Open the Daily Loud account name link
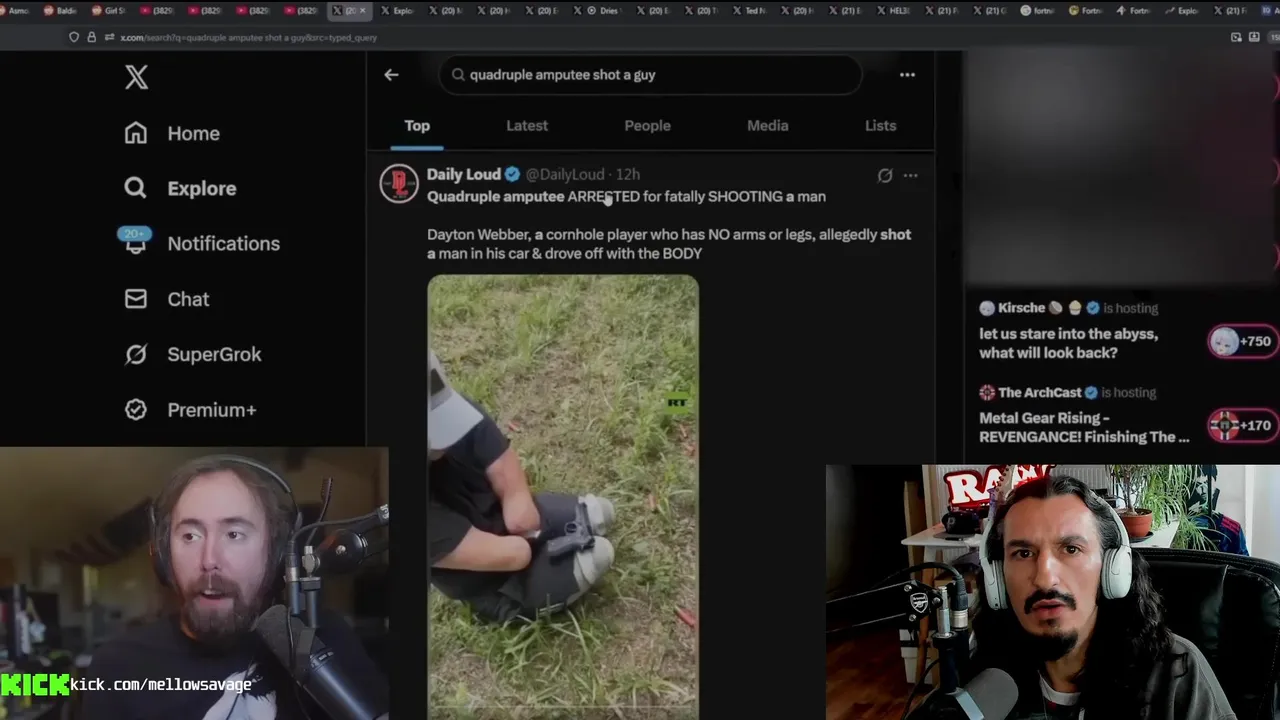 click(x=464, y=174)
